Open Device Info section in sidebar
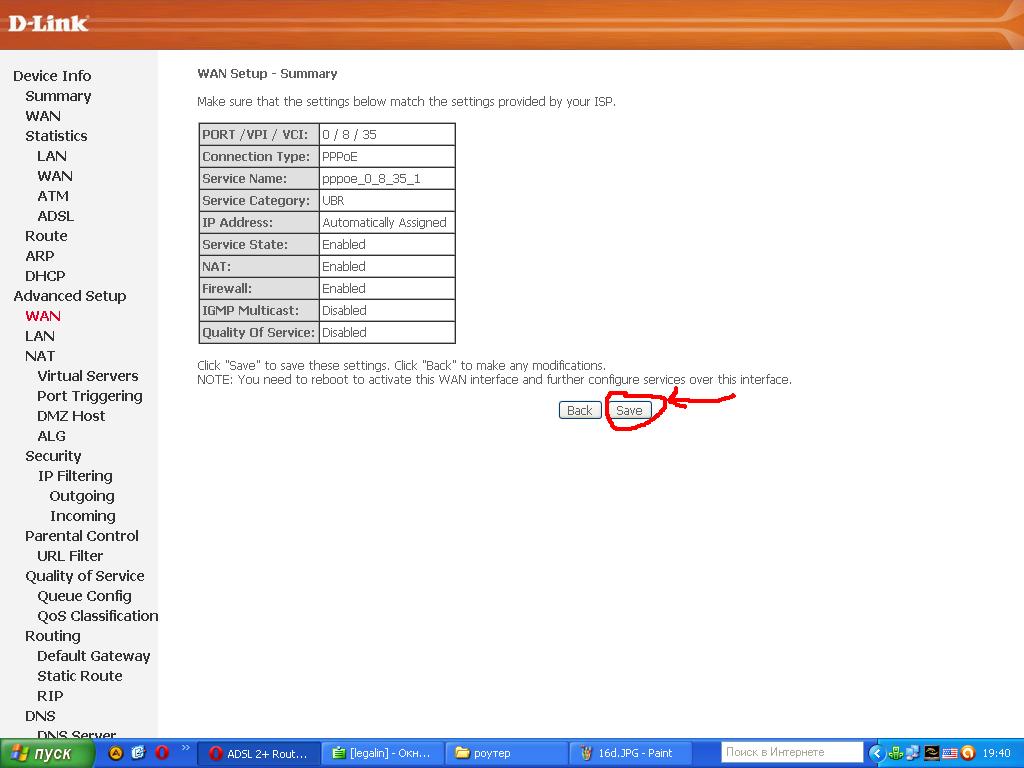The image size is (1024, 768). click(x=52, y=76)
